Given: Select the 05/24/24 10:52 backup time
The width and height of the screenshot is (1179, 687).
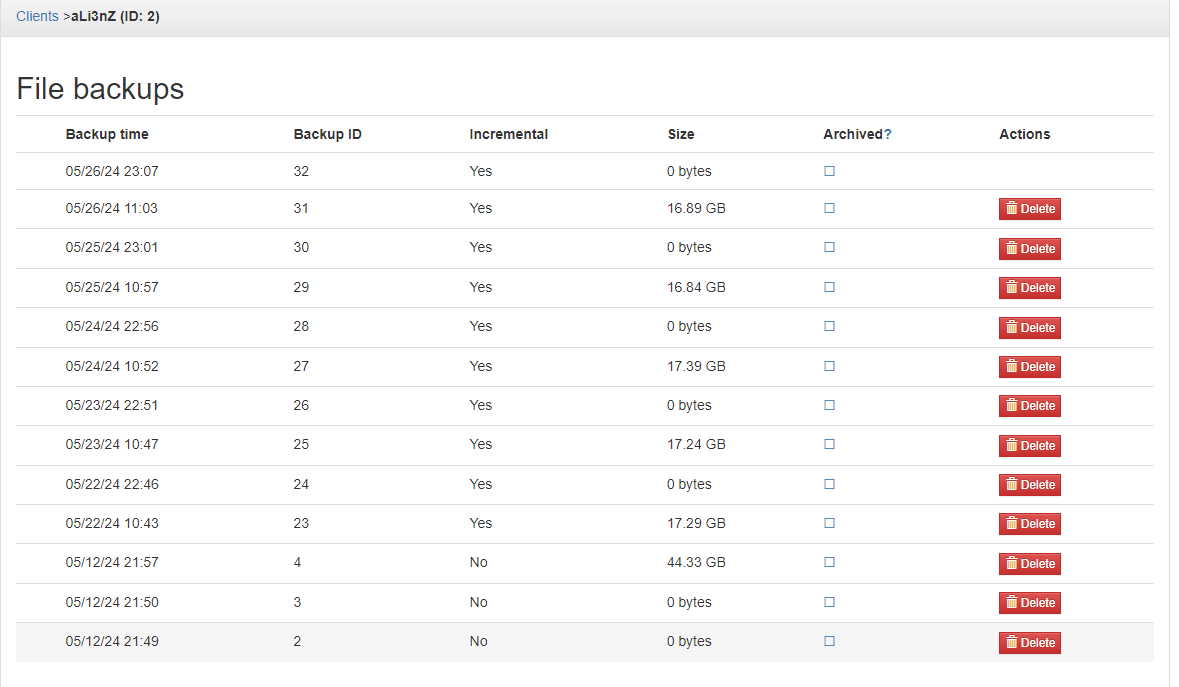Looking at the screenshot, I should click(112, 366).
